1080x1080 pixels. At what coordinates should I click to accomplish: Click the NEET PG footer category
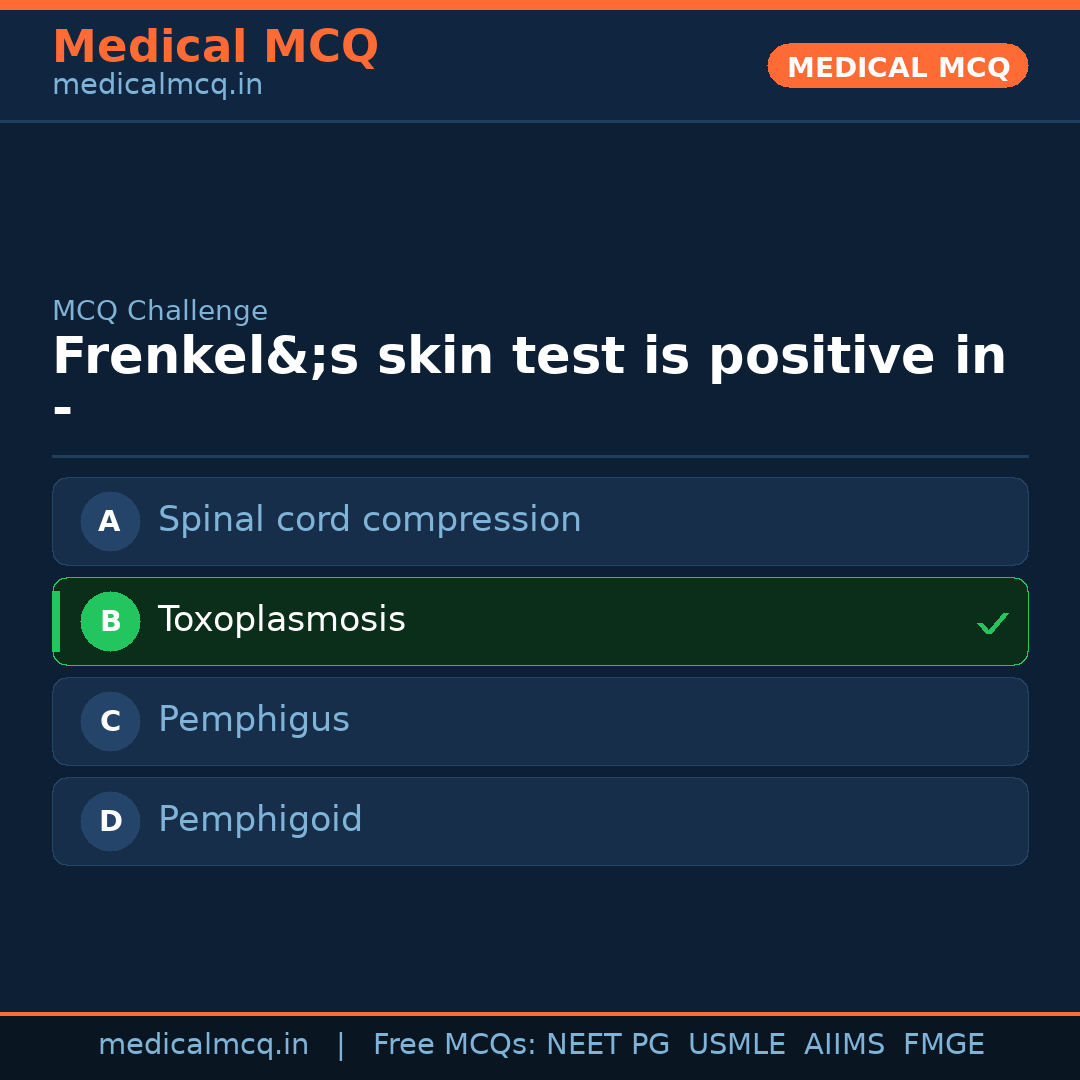pos(608,1044)
